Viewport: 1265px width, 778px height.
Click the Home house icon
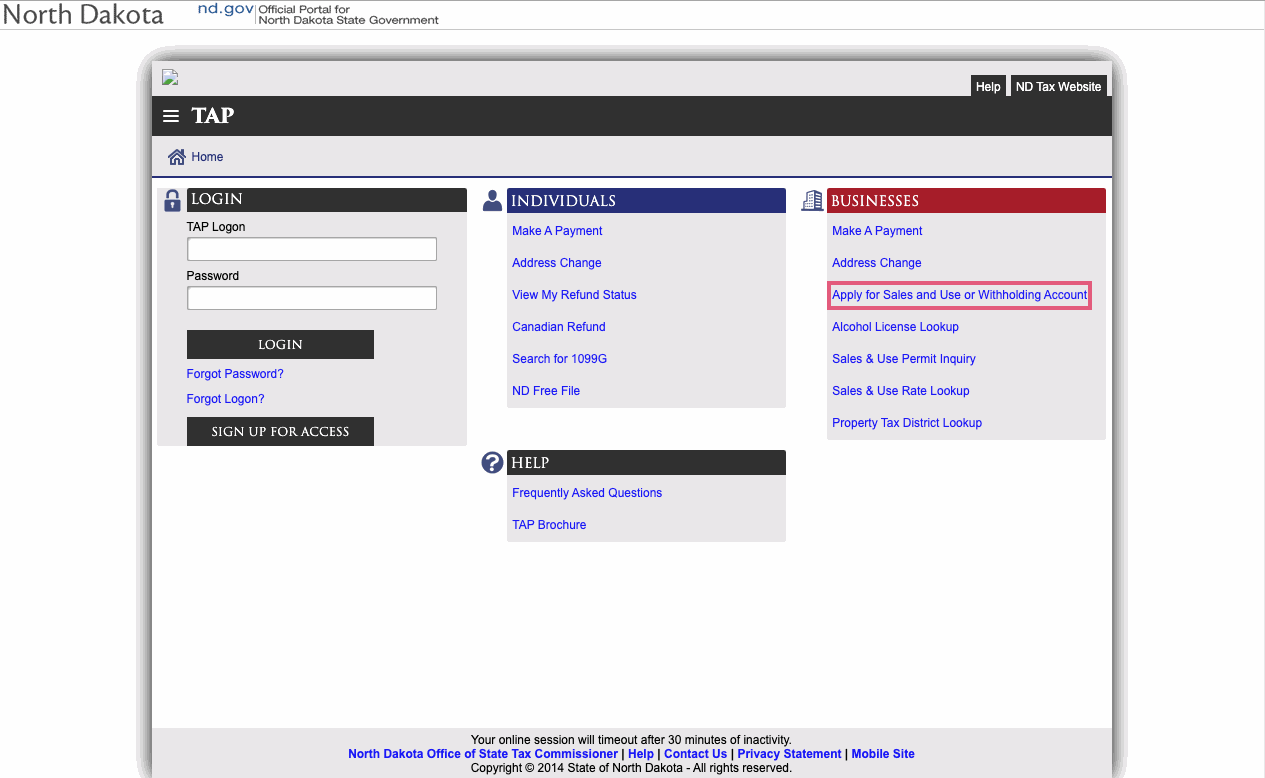[177, 157]
